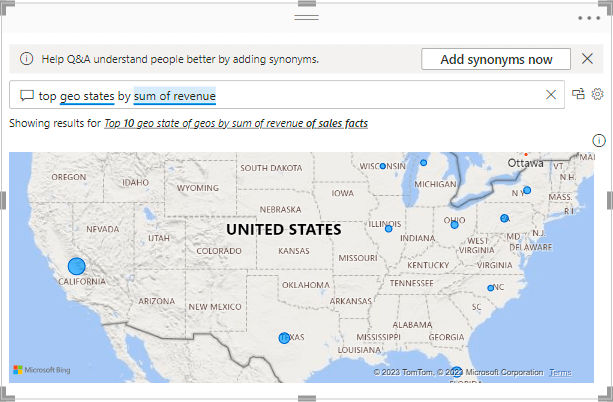Screen dimensions: 613x402
Task: Select the Wisconsin bubble on map
Action: pos(383,166)
